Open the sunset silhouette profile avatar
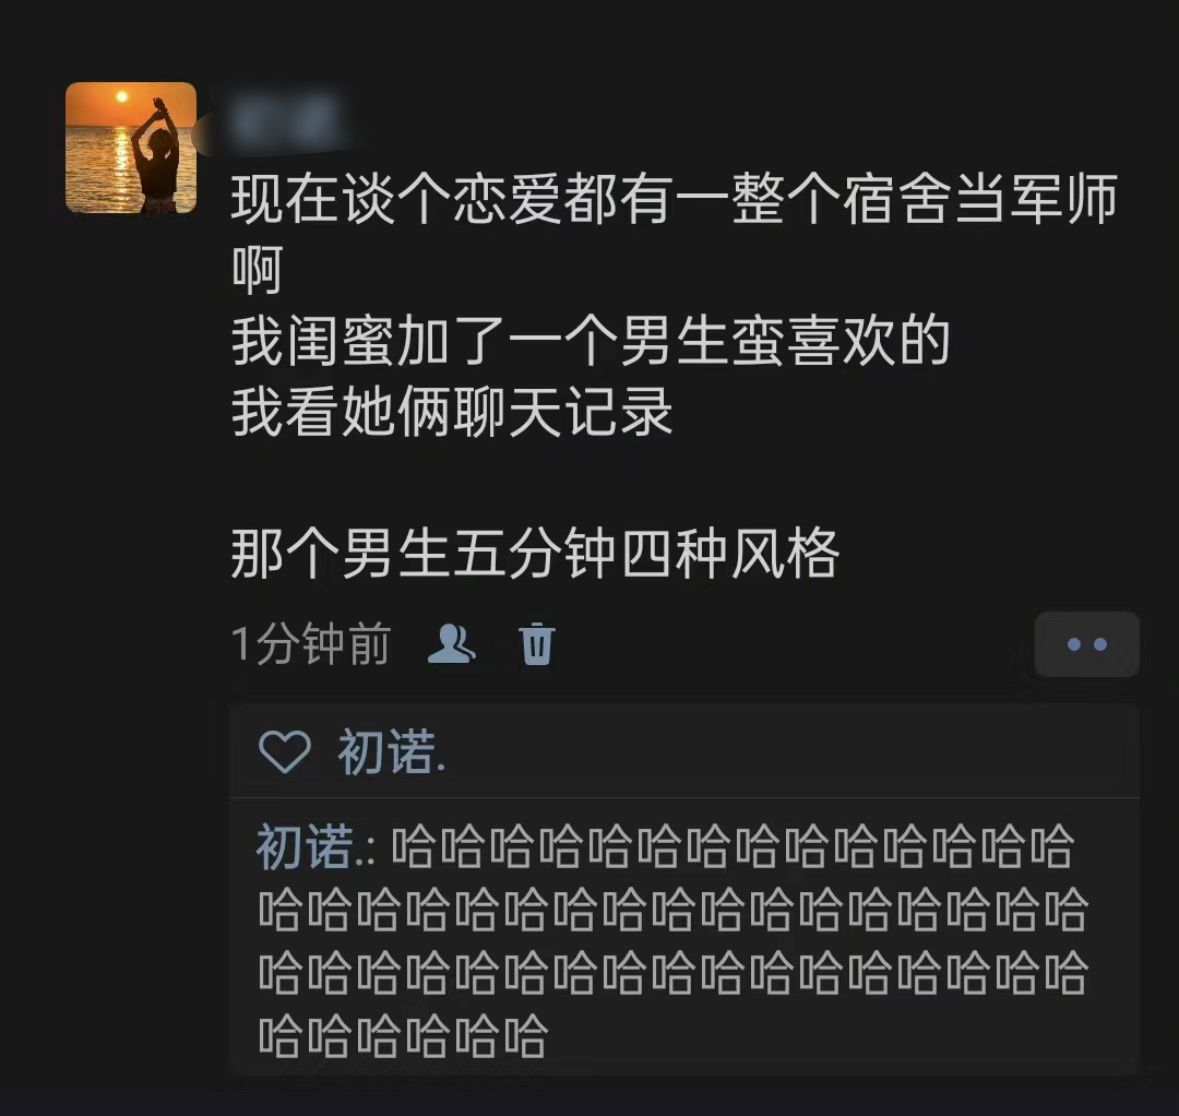The width and height of the screenshot is (1179, 1116). point(131,147)
